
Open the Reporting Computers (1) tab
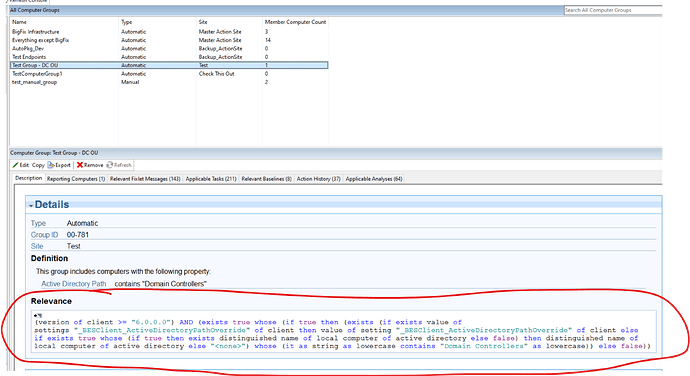[76, 179]
